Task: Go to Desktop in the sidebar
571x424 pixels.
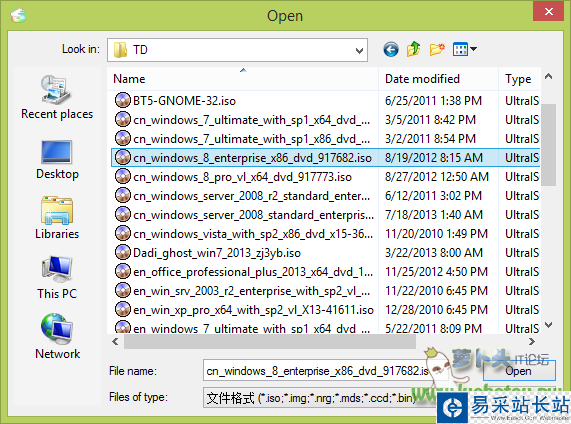Action: (57, 160)
